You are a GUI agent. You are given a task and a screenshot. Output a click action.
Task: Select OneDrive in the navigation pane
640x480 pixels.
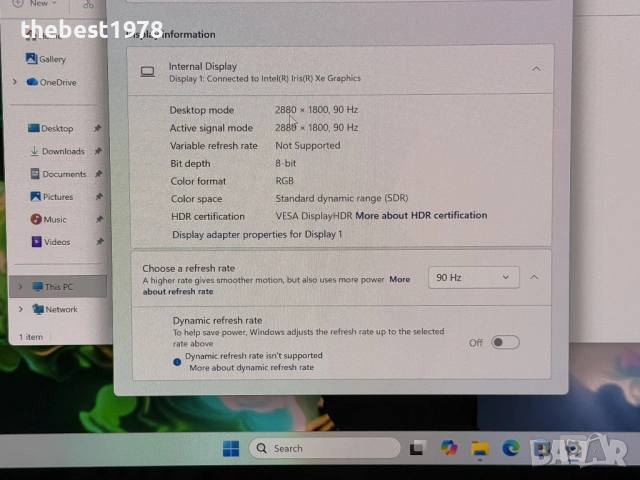pos(51,82)
